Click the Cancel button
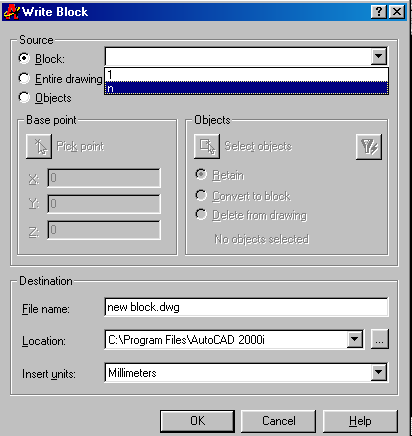The width and height of the screenshot is (412, 436). (x=278, y=421)
